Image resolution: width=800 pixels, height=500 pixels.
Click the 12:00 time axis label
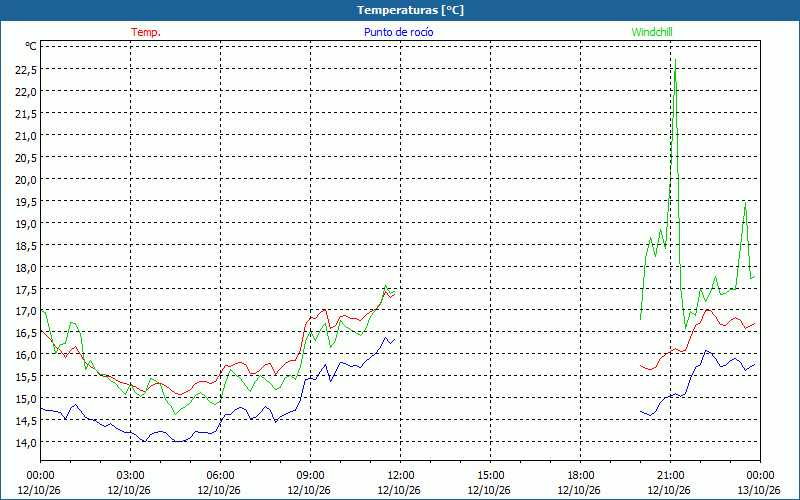point(400,476)
